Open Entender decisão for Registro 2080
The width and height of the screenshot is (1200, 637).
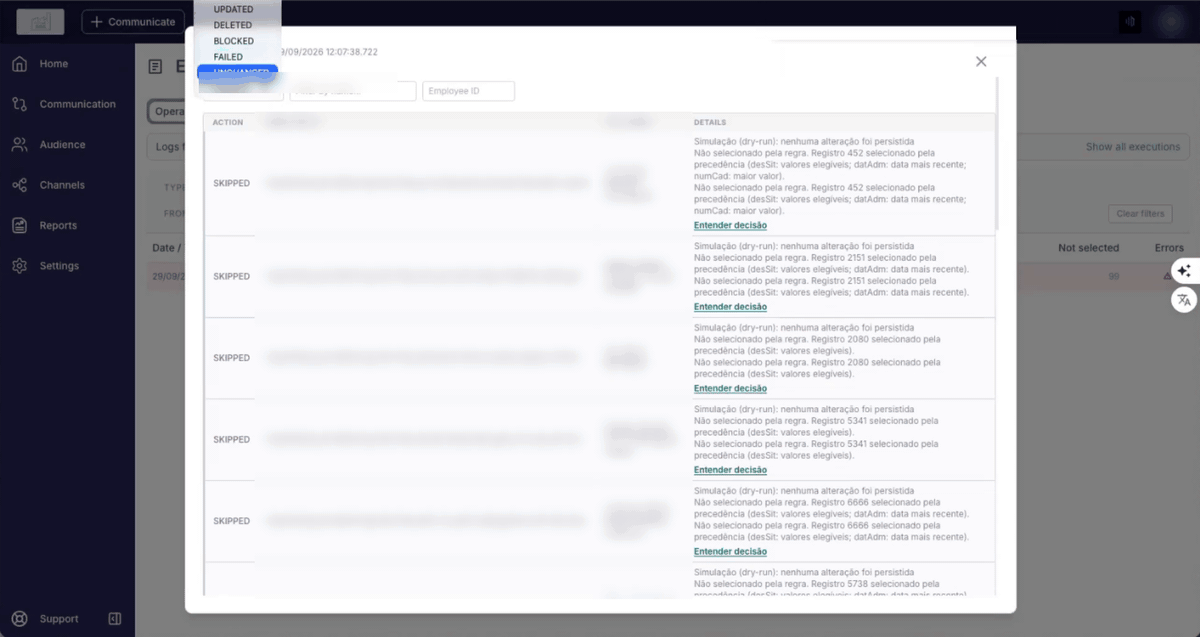tap(730, 388)
